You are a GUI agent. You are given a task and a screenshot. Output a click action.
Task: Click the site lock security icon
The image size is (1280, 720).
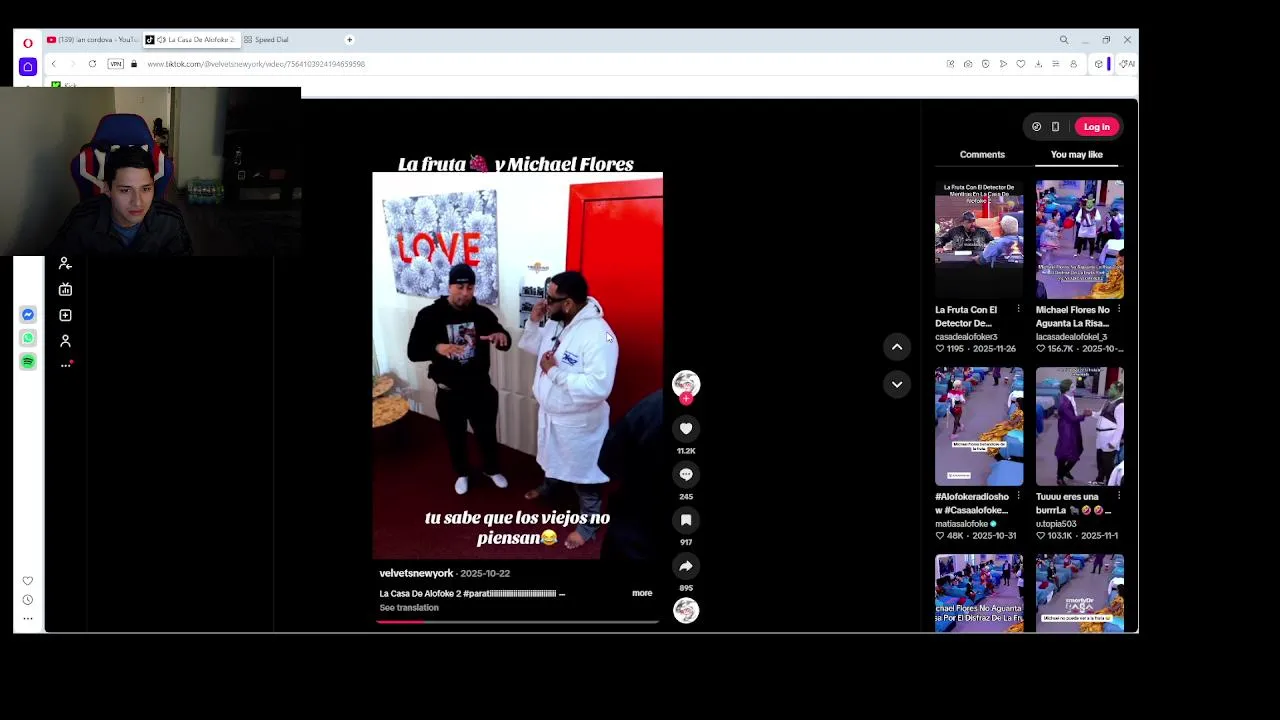134,64
